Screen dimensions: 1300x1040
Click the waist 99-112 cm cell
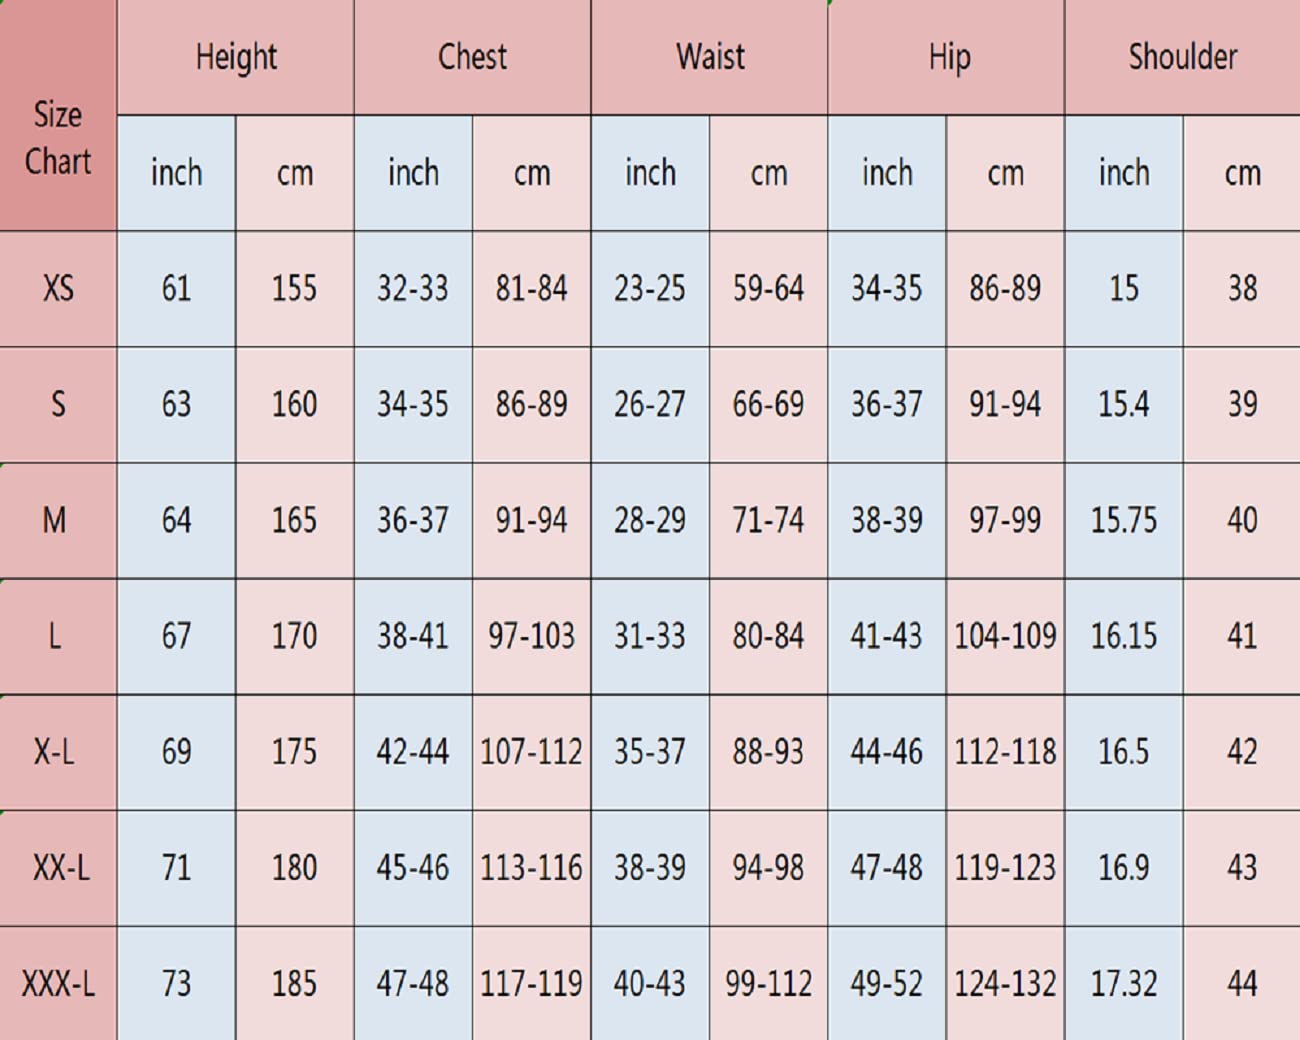tap(768, 984)
